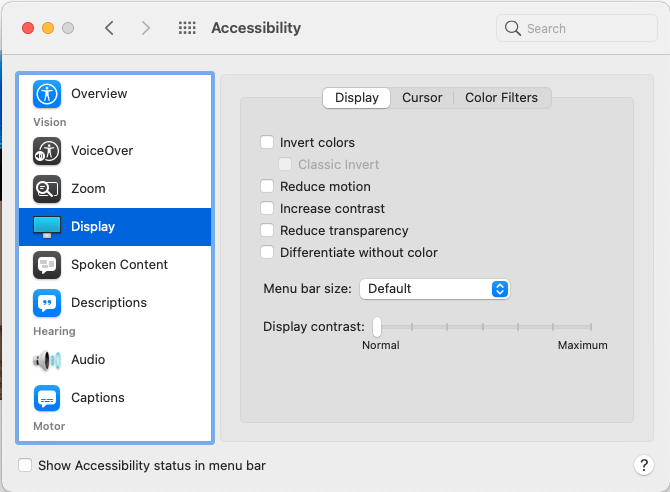Select the VoiceOver icon in sidebar
The width and height of the screenshot is (670, 492).
(47, 151)
